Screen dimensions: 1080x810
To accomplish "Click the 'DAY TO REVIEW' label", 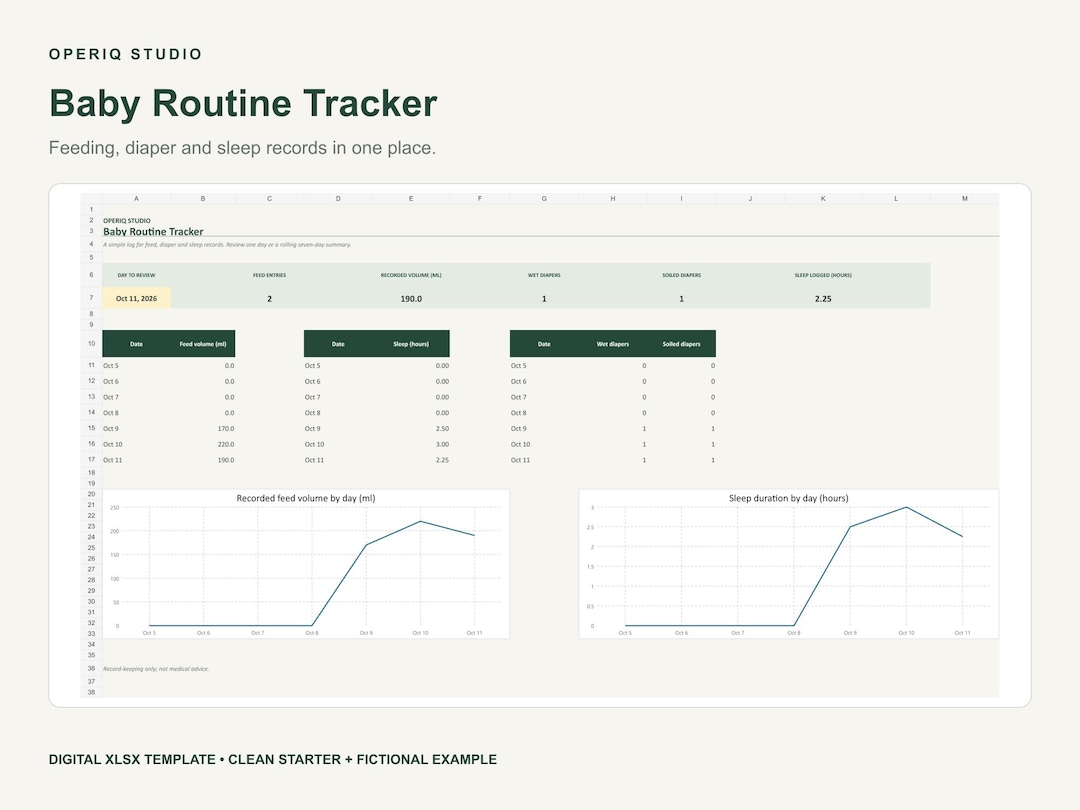I will point(136,275).
